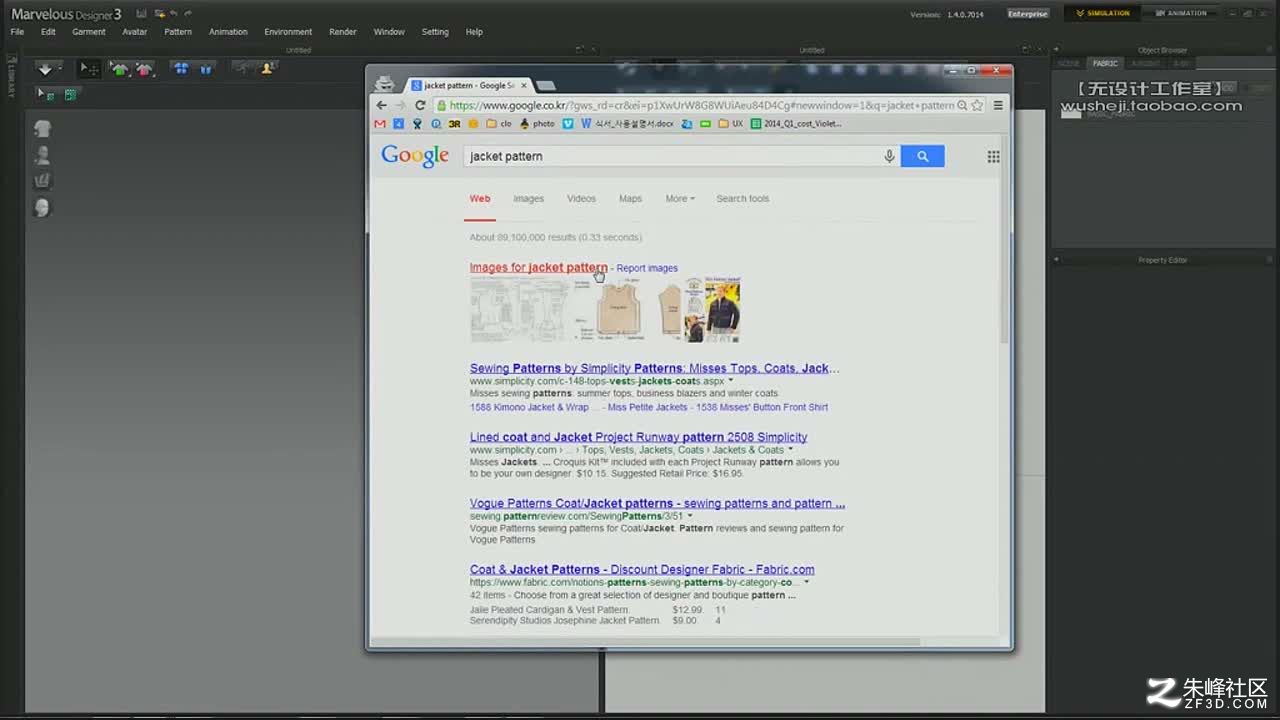Screen dimensions: 1280x720
Task: Open the Pattern menu
Action: (178, 32)
